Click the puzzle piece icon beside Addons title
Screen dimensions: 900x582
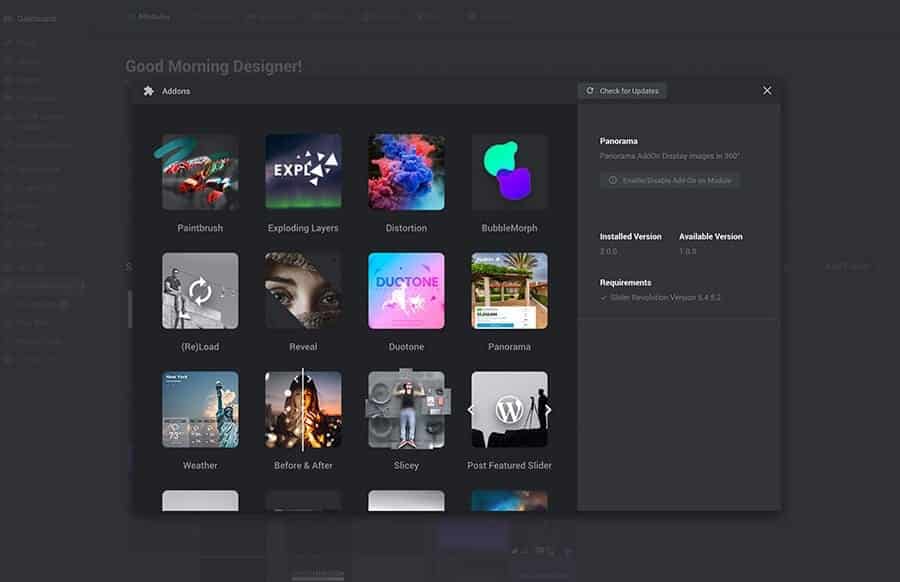click(148, 90)
